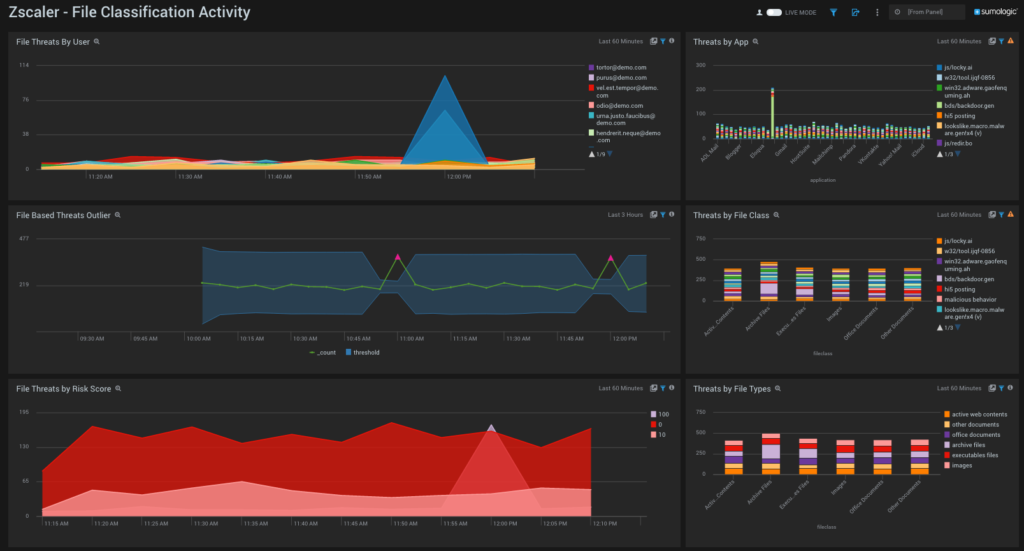
Task: Open the [From Panel] time range selector
Action: click(x=927, y=12)
